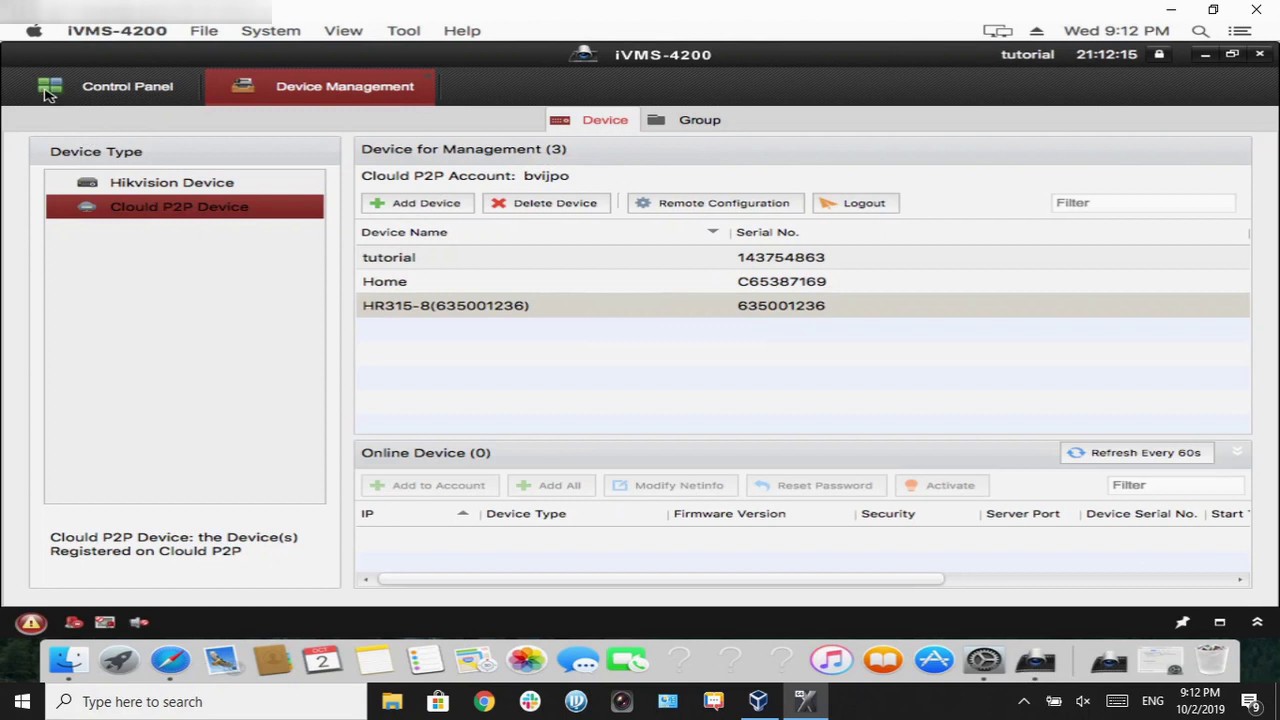Screen dimensions: 1280x720
Task: Click the Server Port column header
Action: pos(1023,514)
